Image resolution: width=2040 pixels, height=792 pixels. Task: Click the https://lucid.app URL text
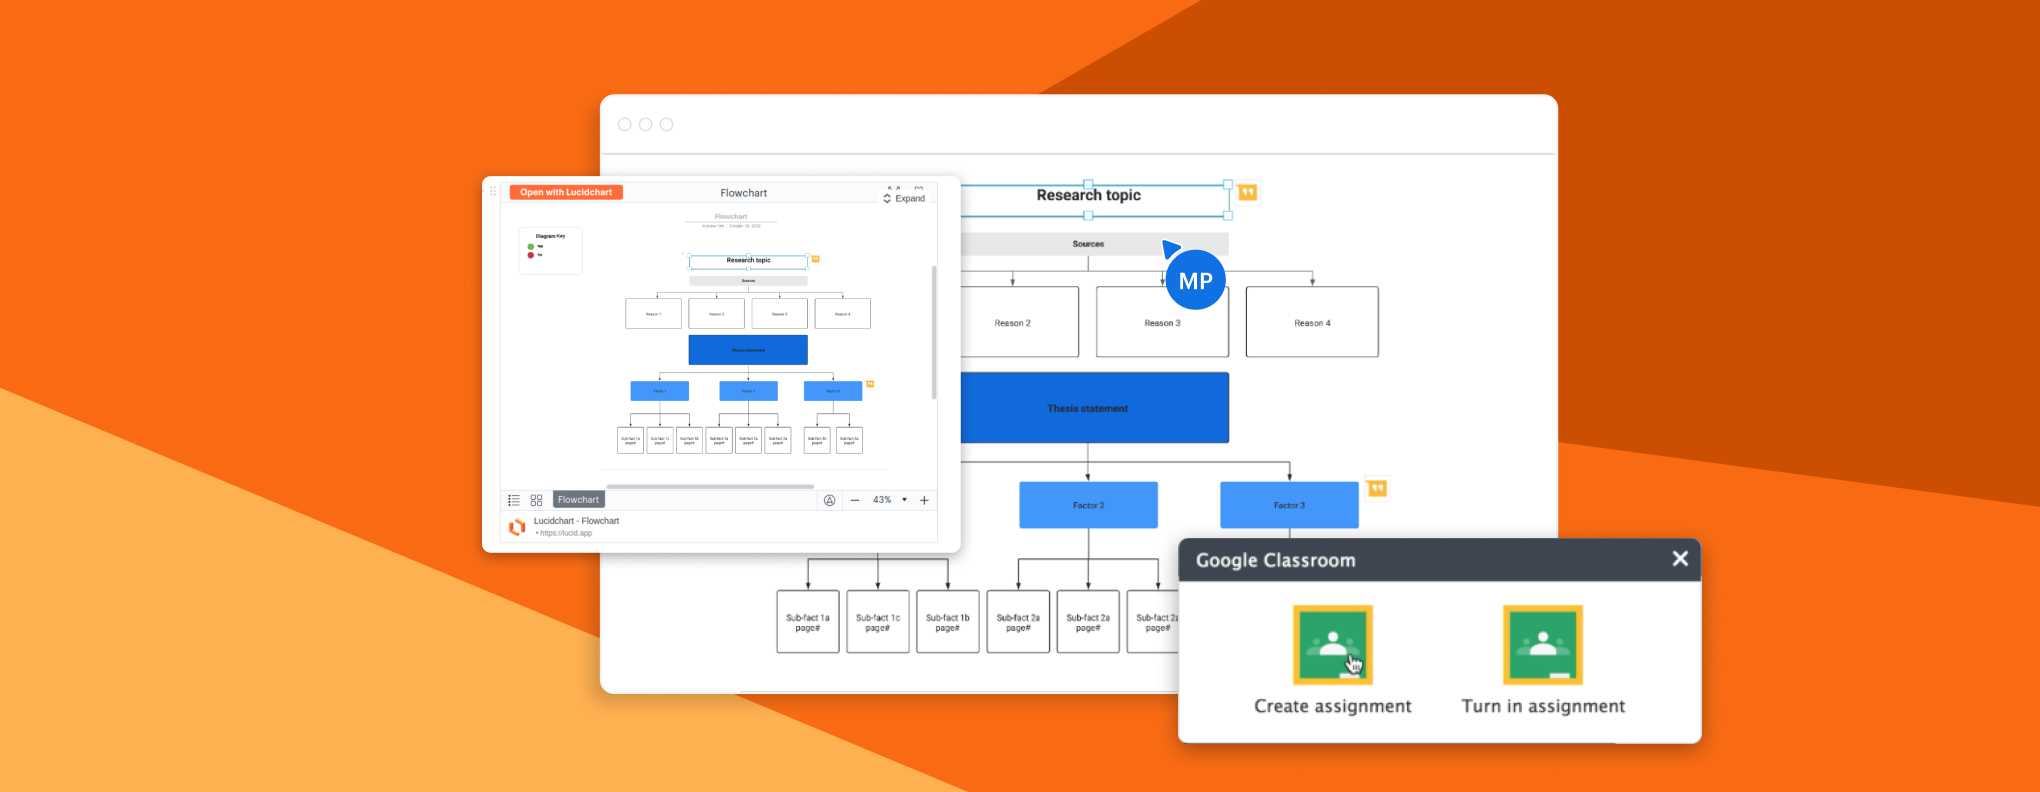tap(565, 533)
